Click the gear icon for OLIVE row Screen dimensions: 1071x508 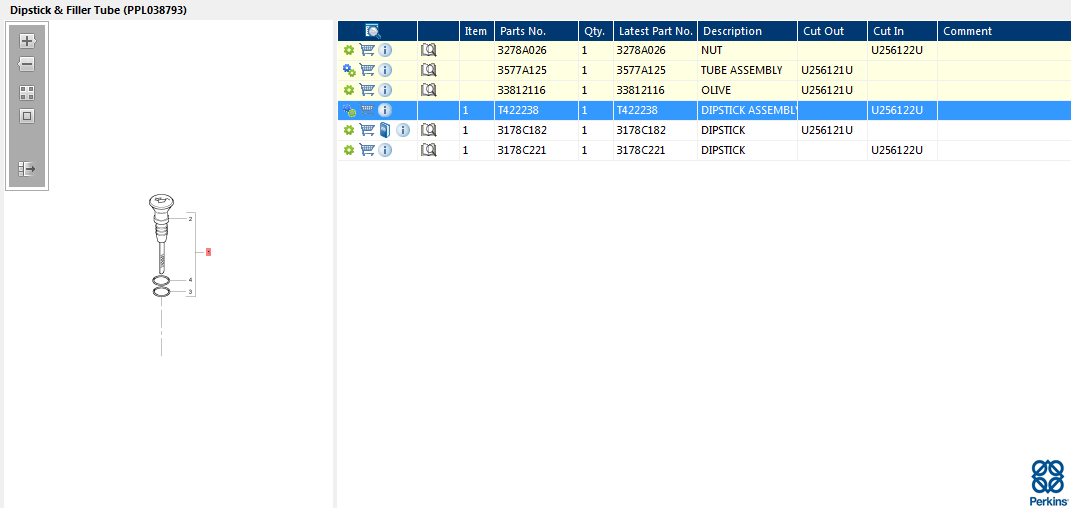click(349, 90)
